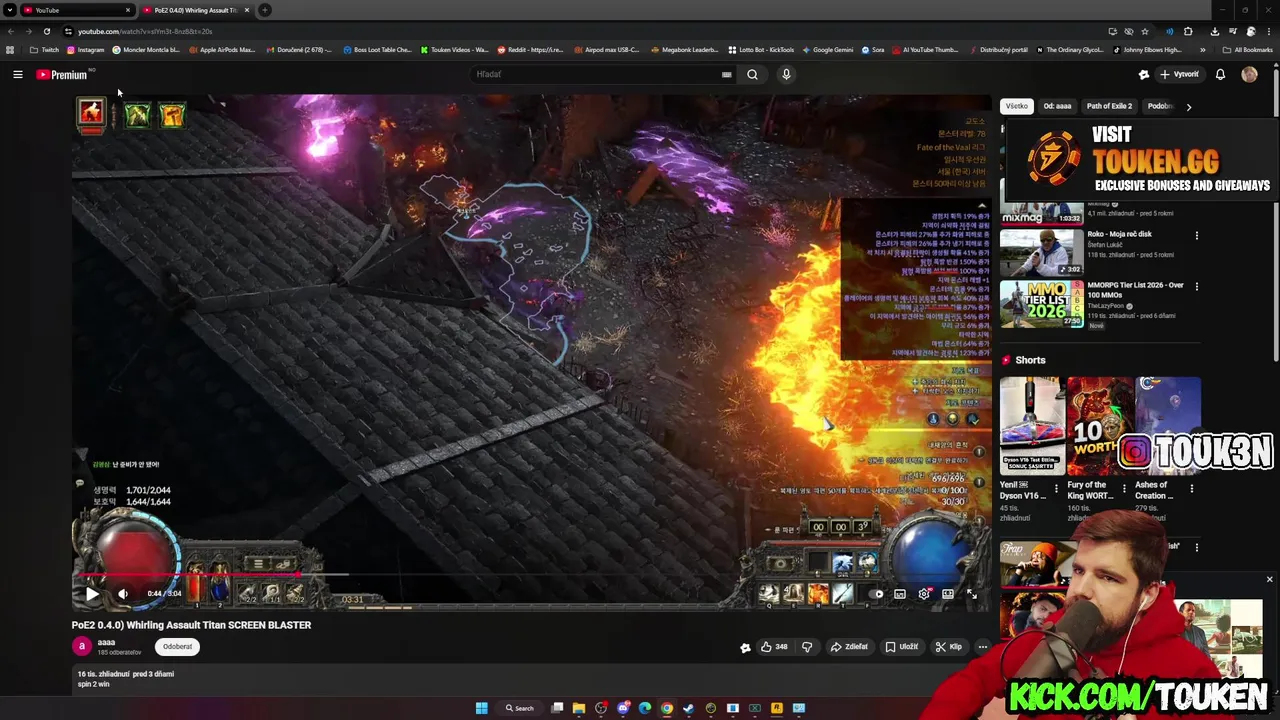Open the Google Gemini bookmark

coord(826,50)
